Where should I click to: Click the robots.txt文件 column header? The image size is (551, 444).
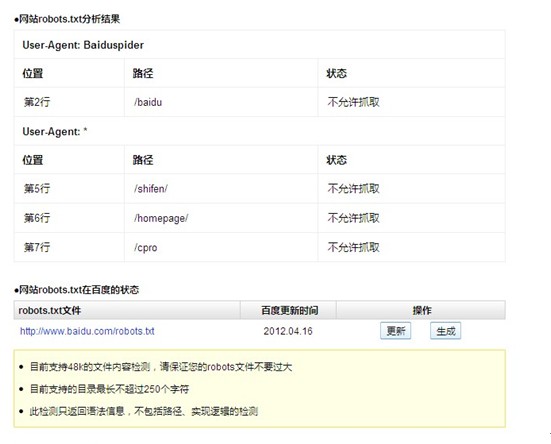(127, 310)
